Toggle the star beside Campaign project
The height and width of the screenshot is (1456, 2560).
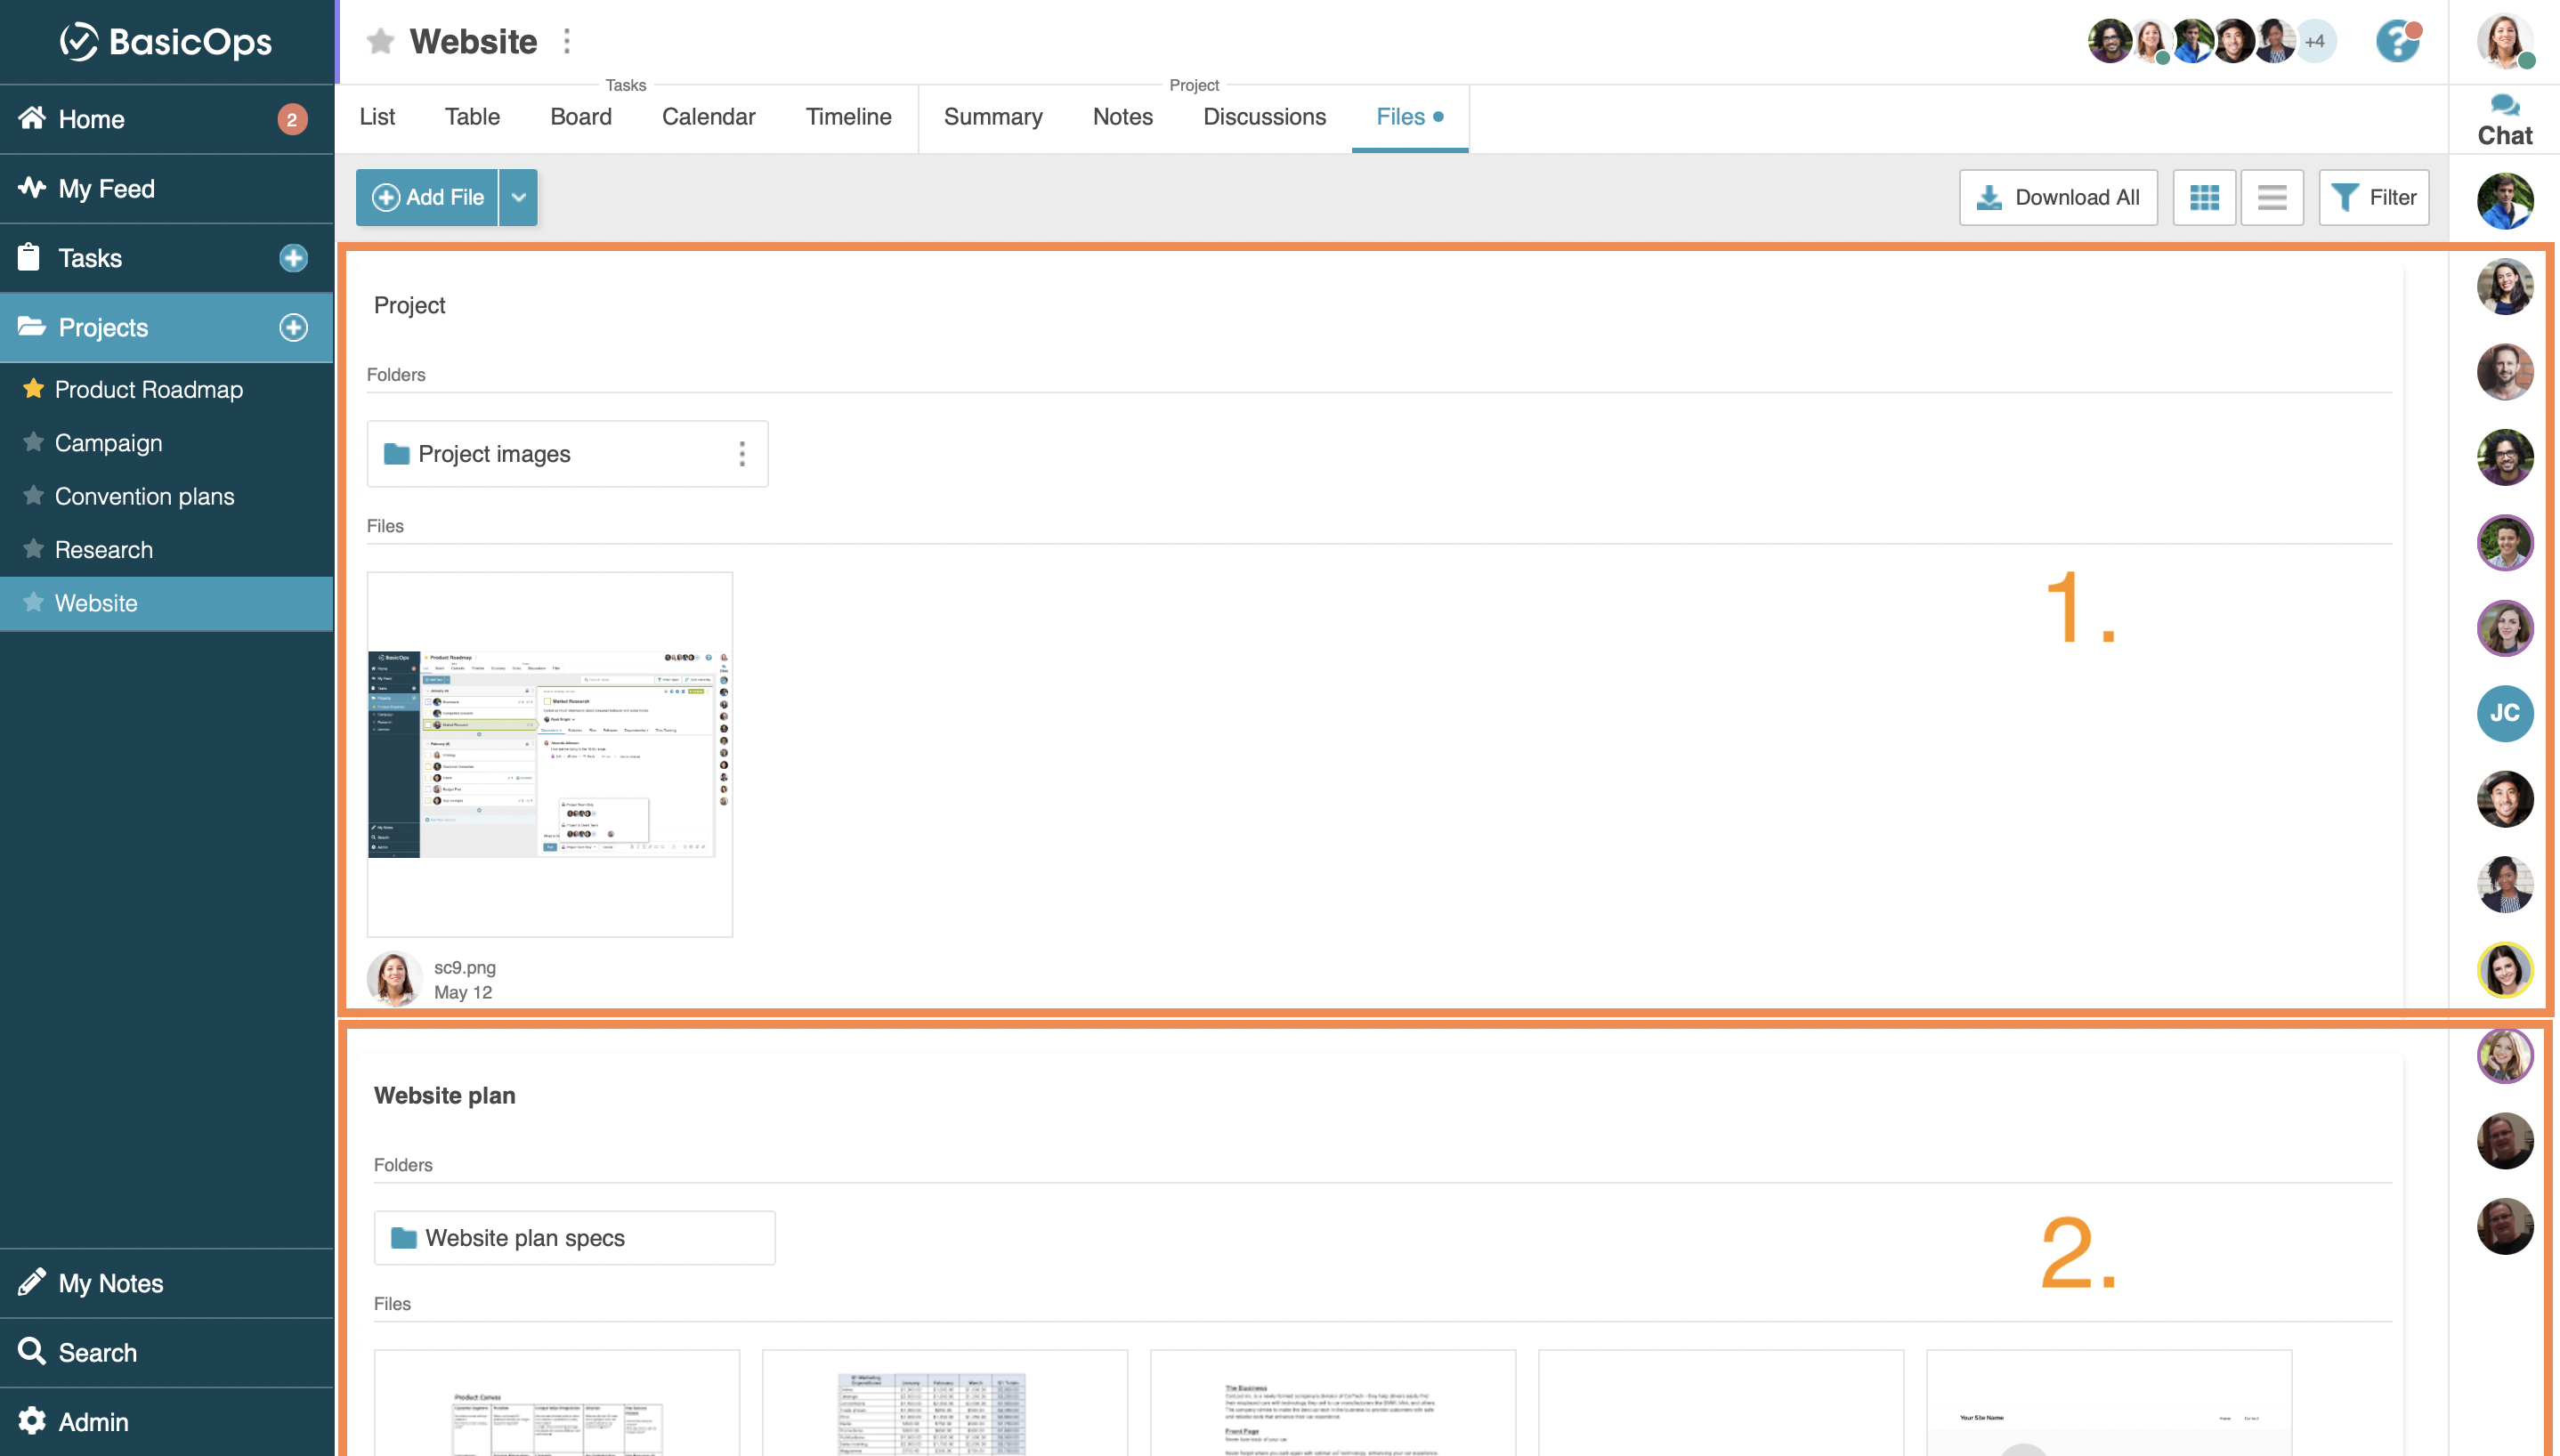pyautogui.click(x=33, y=441)
